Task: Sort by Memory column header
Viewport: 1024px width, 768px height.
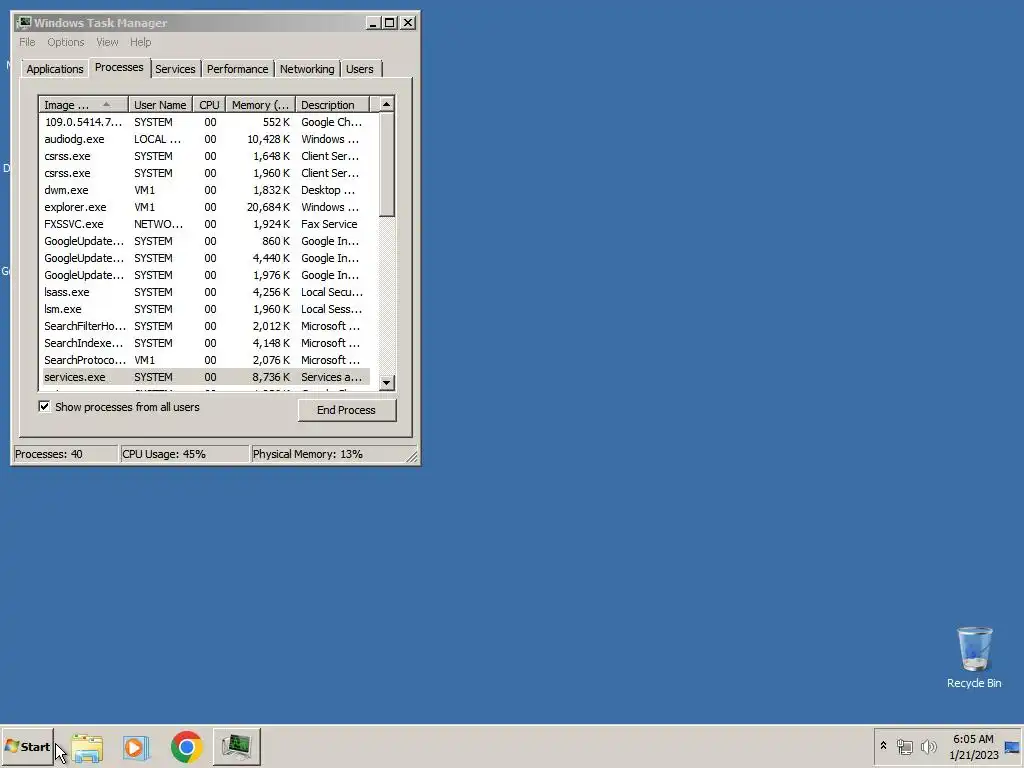Action: (x=261, y=105)
